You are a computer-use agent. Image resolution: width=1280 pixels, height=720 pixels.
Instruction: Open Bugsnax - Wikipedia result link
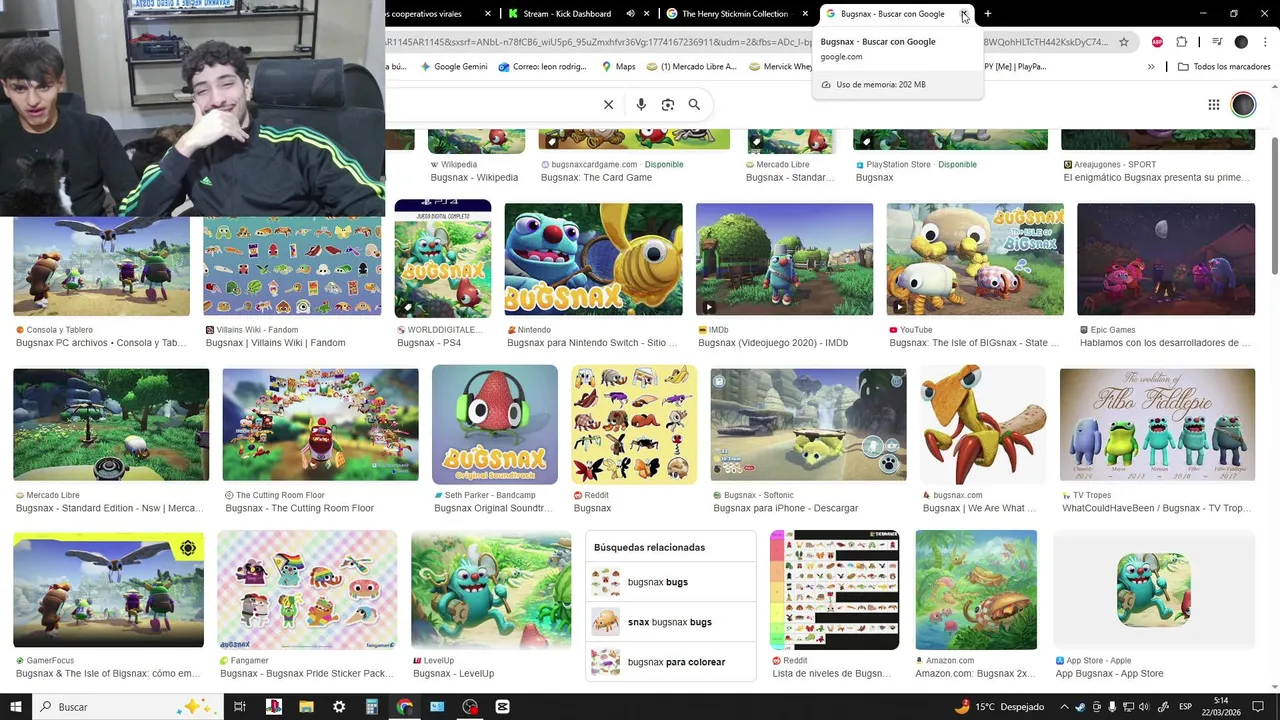[x=474, y=178]
